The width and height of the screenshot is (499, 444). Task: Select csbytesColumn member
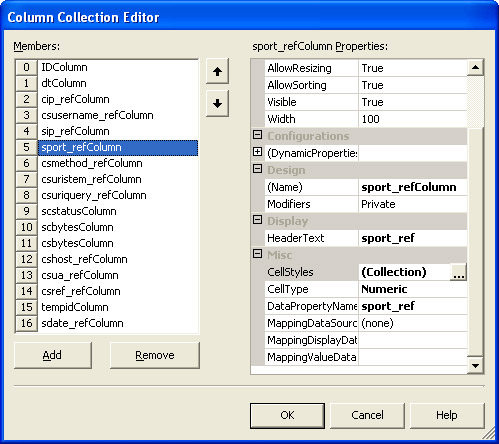click(118, 243)
